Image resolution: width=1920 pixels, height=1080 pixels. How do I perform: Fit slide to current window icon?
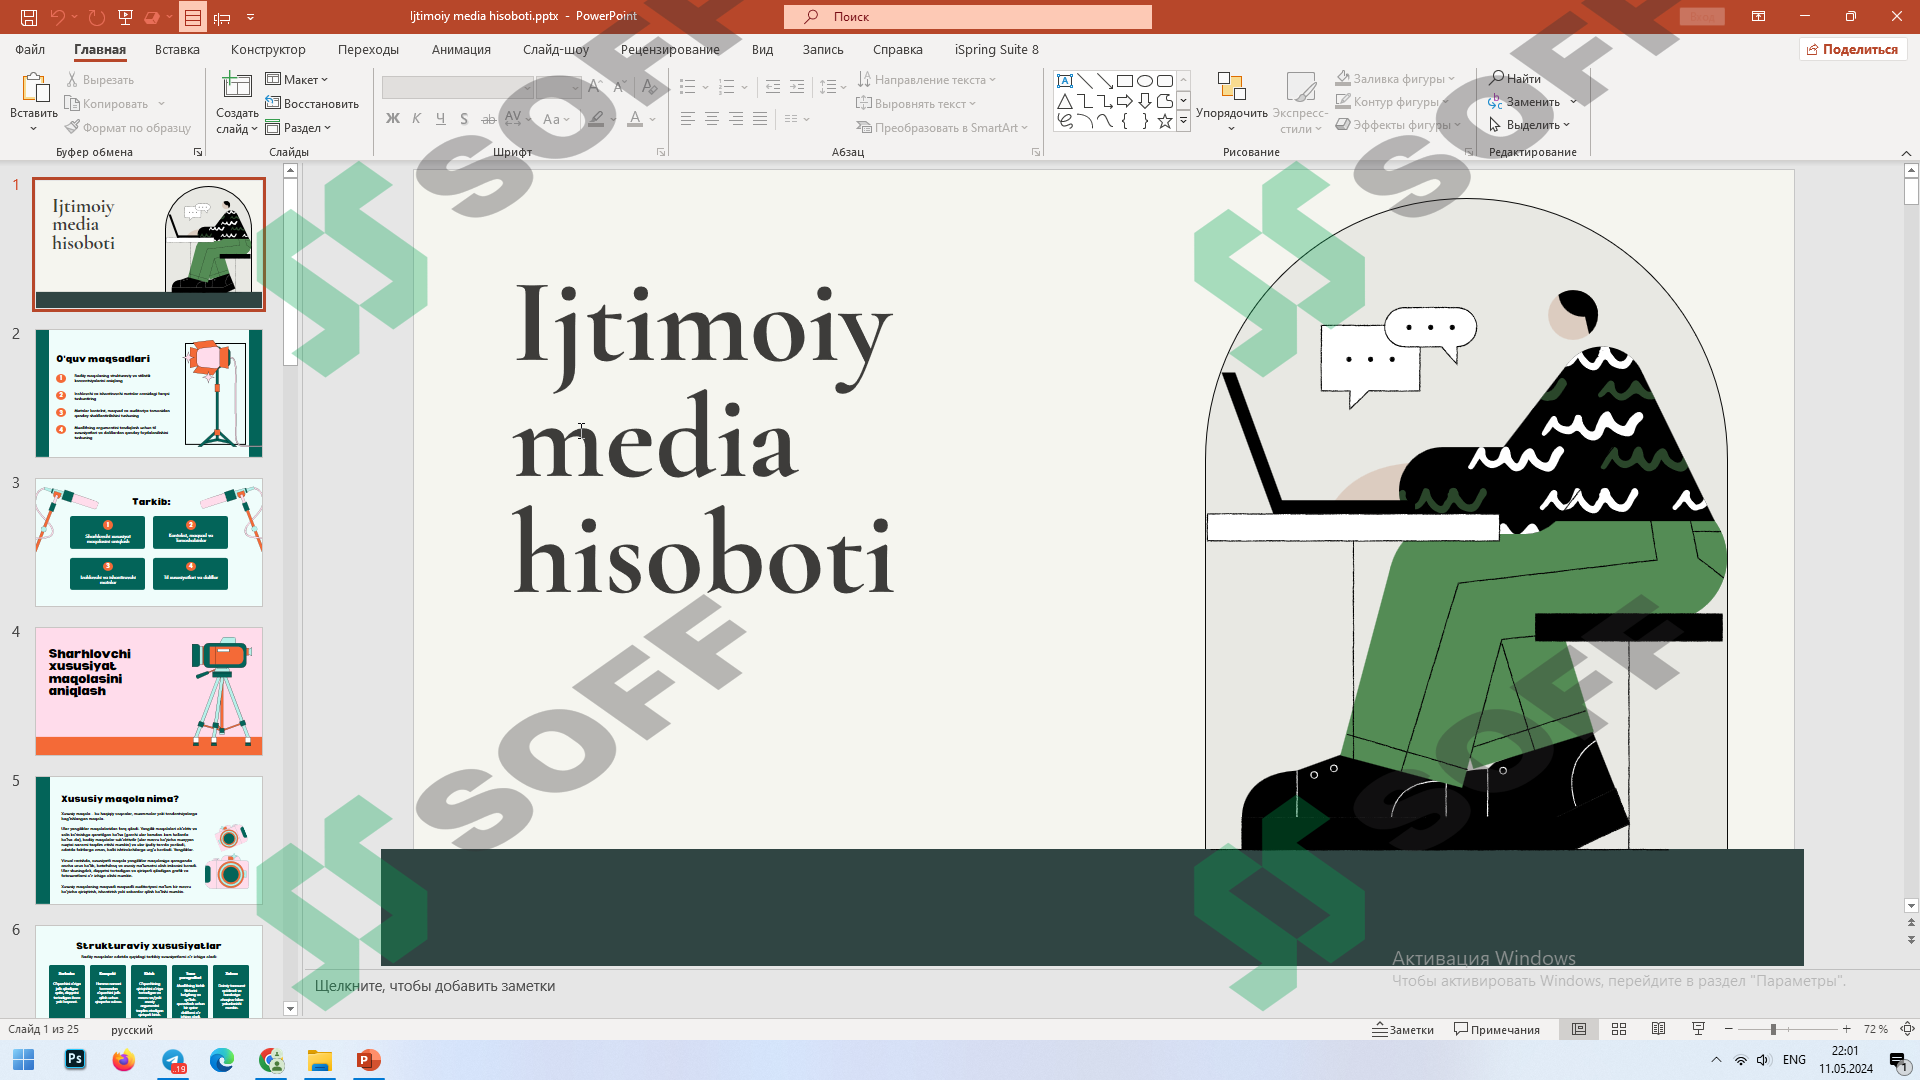pos(1907,1029)
